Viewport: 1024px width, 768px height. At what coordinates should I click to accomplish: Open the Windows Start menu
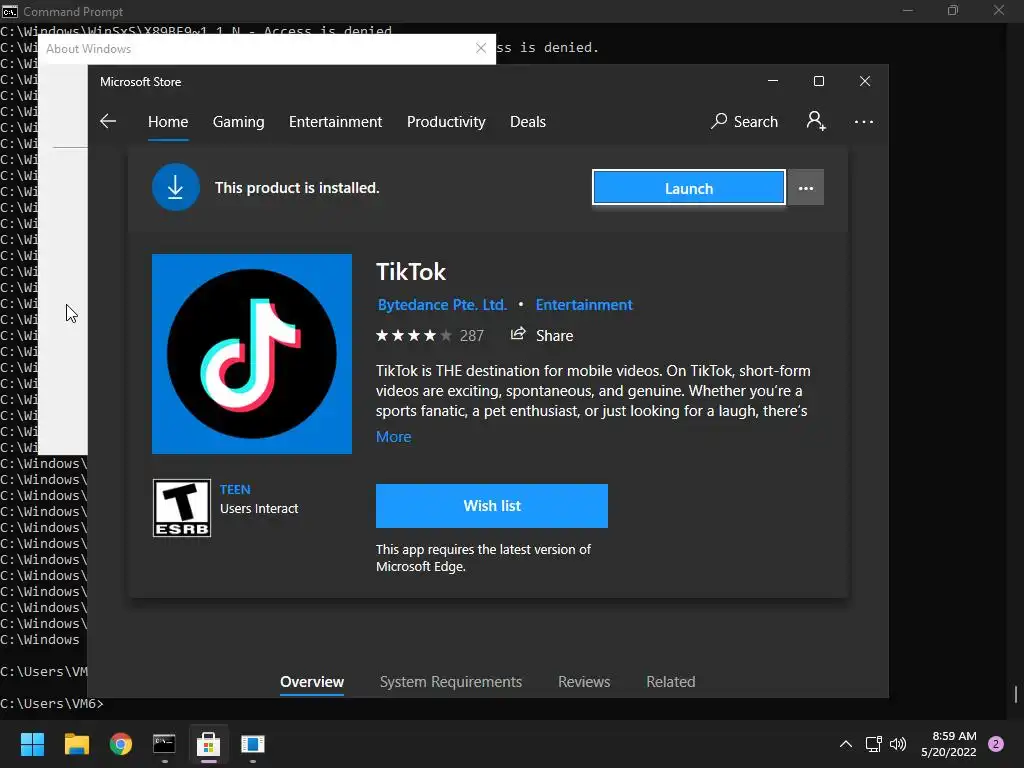coord(32,744)
